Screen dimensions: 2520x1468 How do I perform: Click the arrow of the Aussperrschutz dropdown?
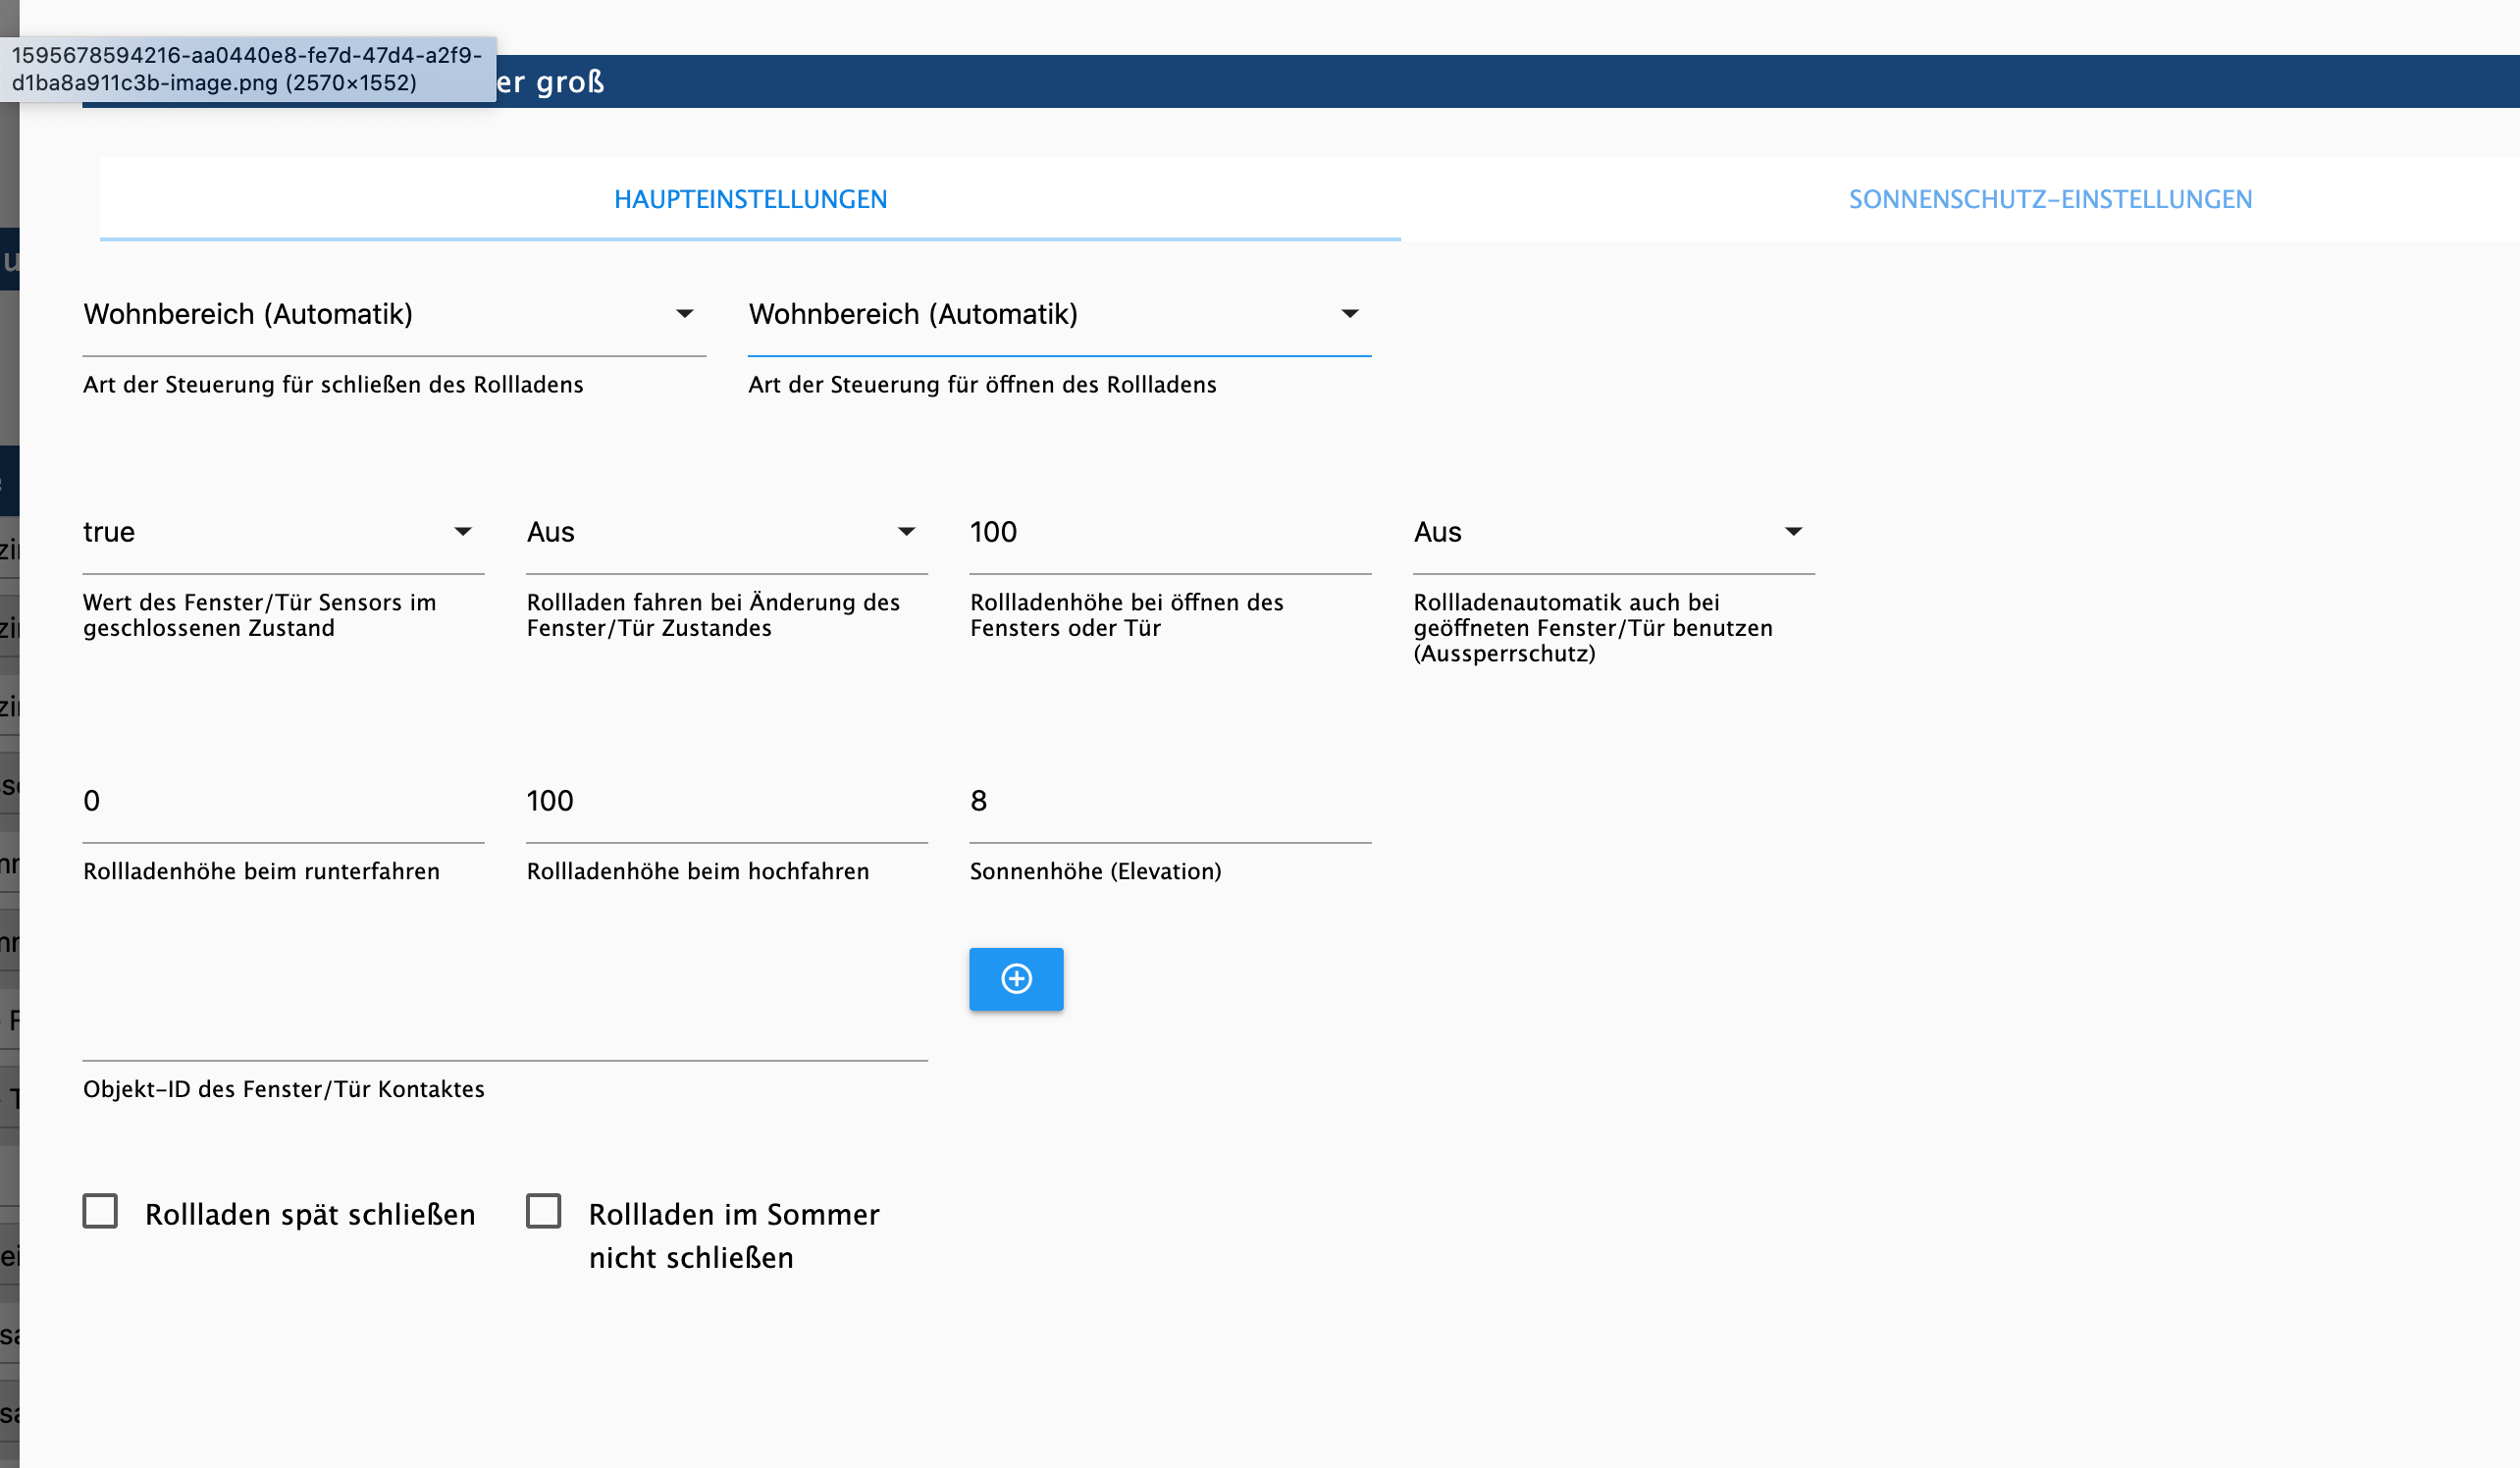[1794, 532]
